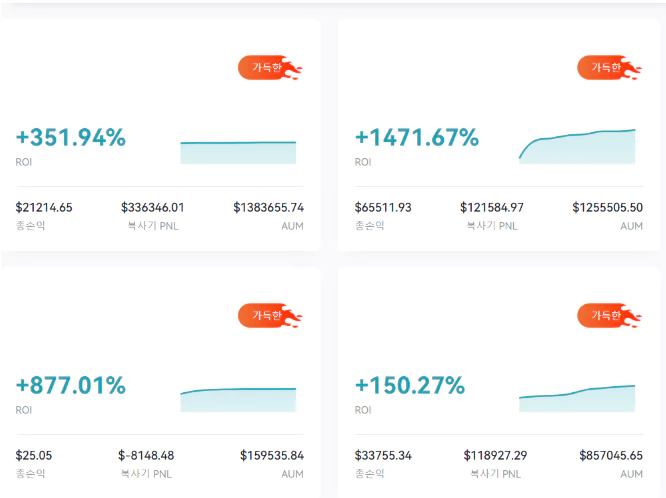The width and height of the screenshot is (666, 498).
Task: Open the ROI chart beside +150.27%
Action: click(x=577, y=398)
